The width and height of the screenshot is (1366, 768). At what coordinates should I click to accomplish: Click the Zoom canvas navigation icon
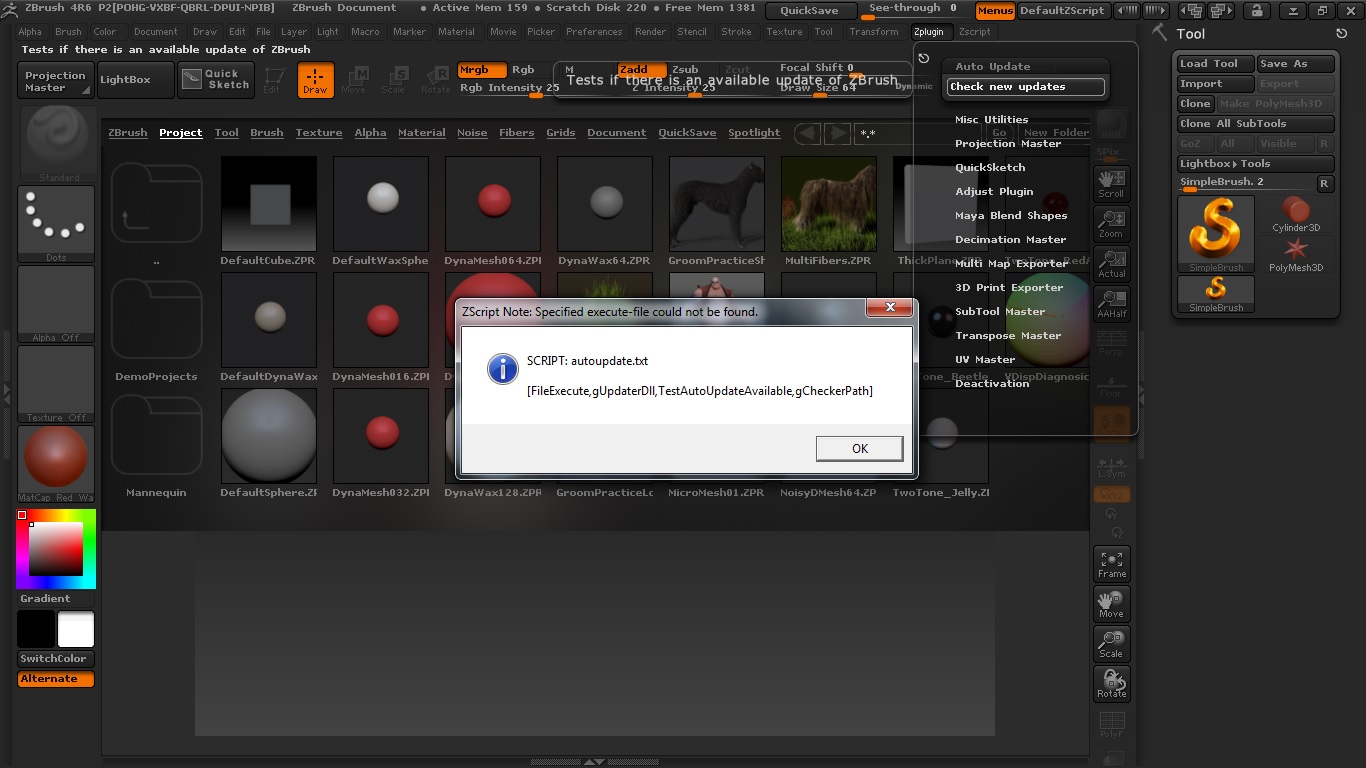click(x=1112, y=223)
